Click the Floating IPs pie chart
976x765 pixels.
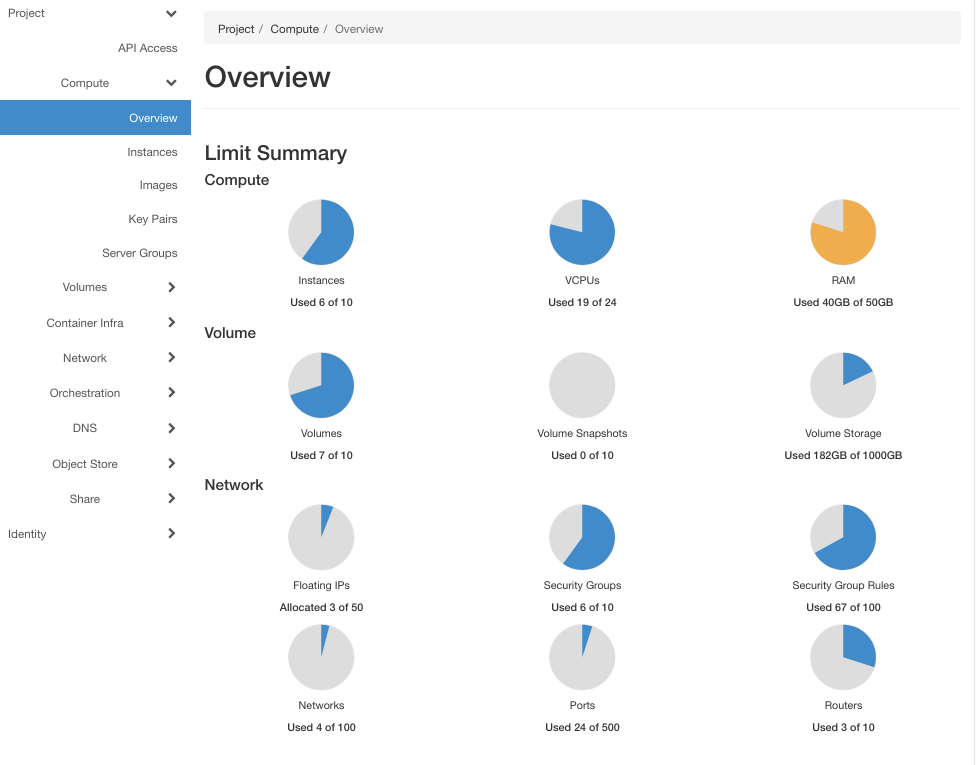pyautogui.click(x=321, y=537)
